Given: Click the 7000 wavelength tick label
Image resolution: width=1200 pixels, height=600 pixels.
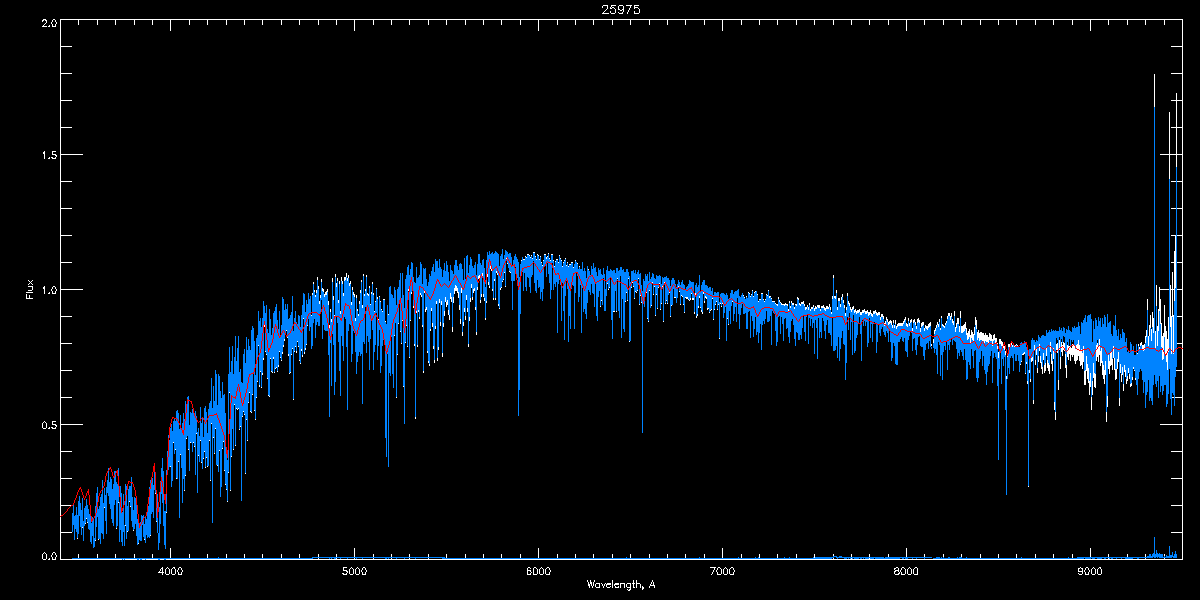Looking at the screenshot, I should pyautogui.click(x=722, y=572).
